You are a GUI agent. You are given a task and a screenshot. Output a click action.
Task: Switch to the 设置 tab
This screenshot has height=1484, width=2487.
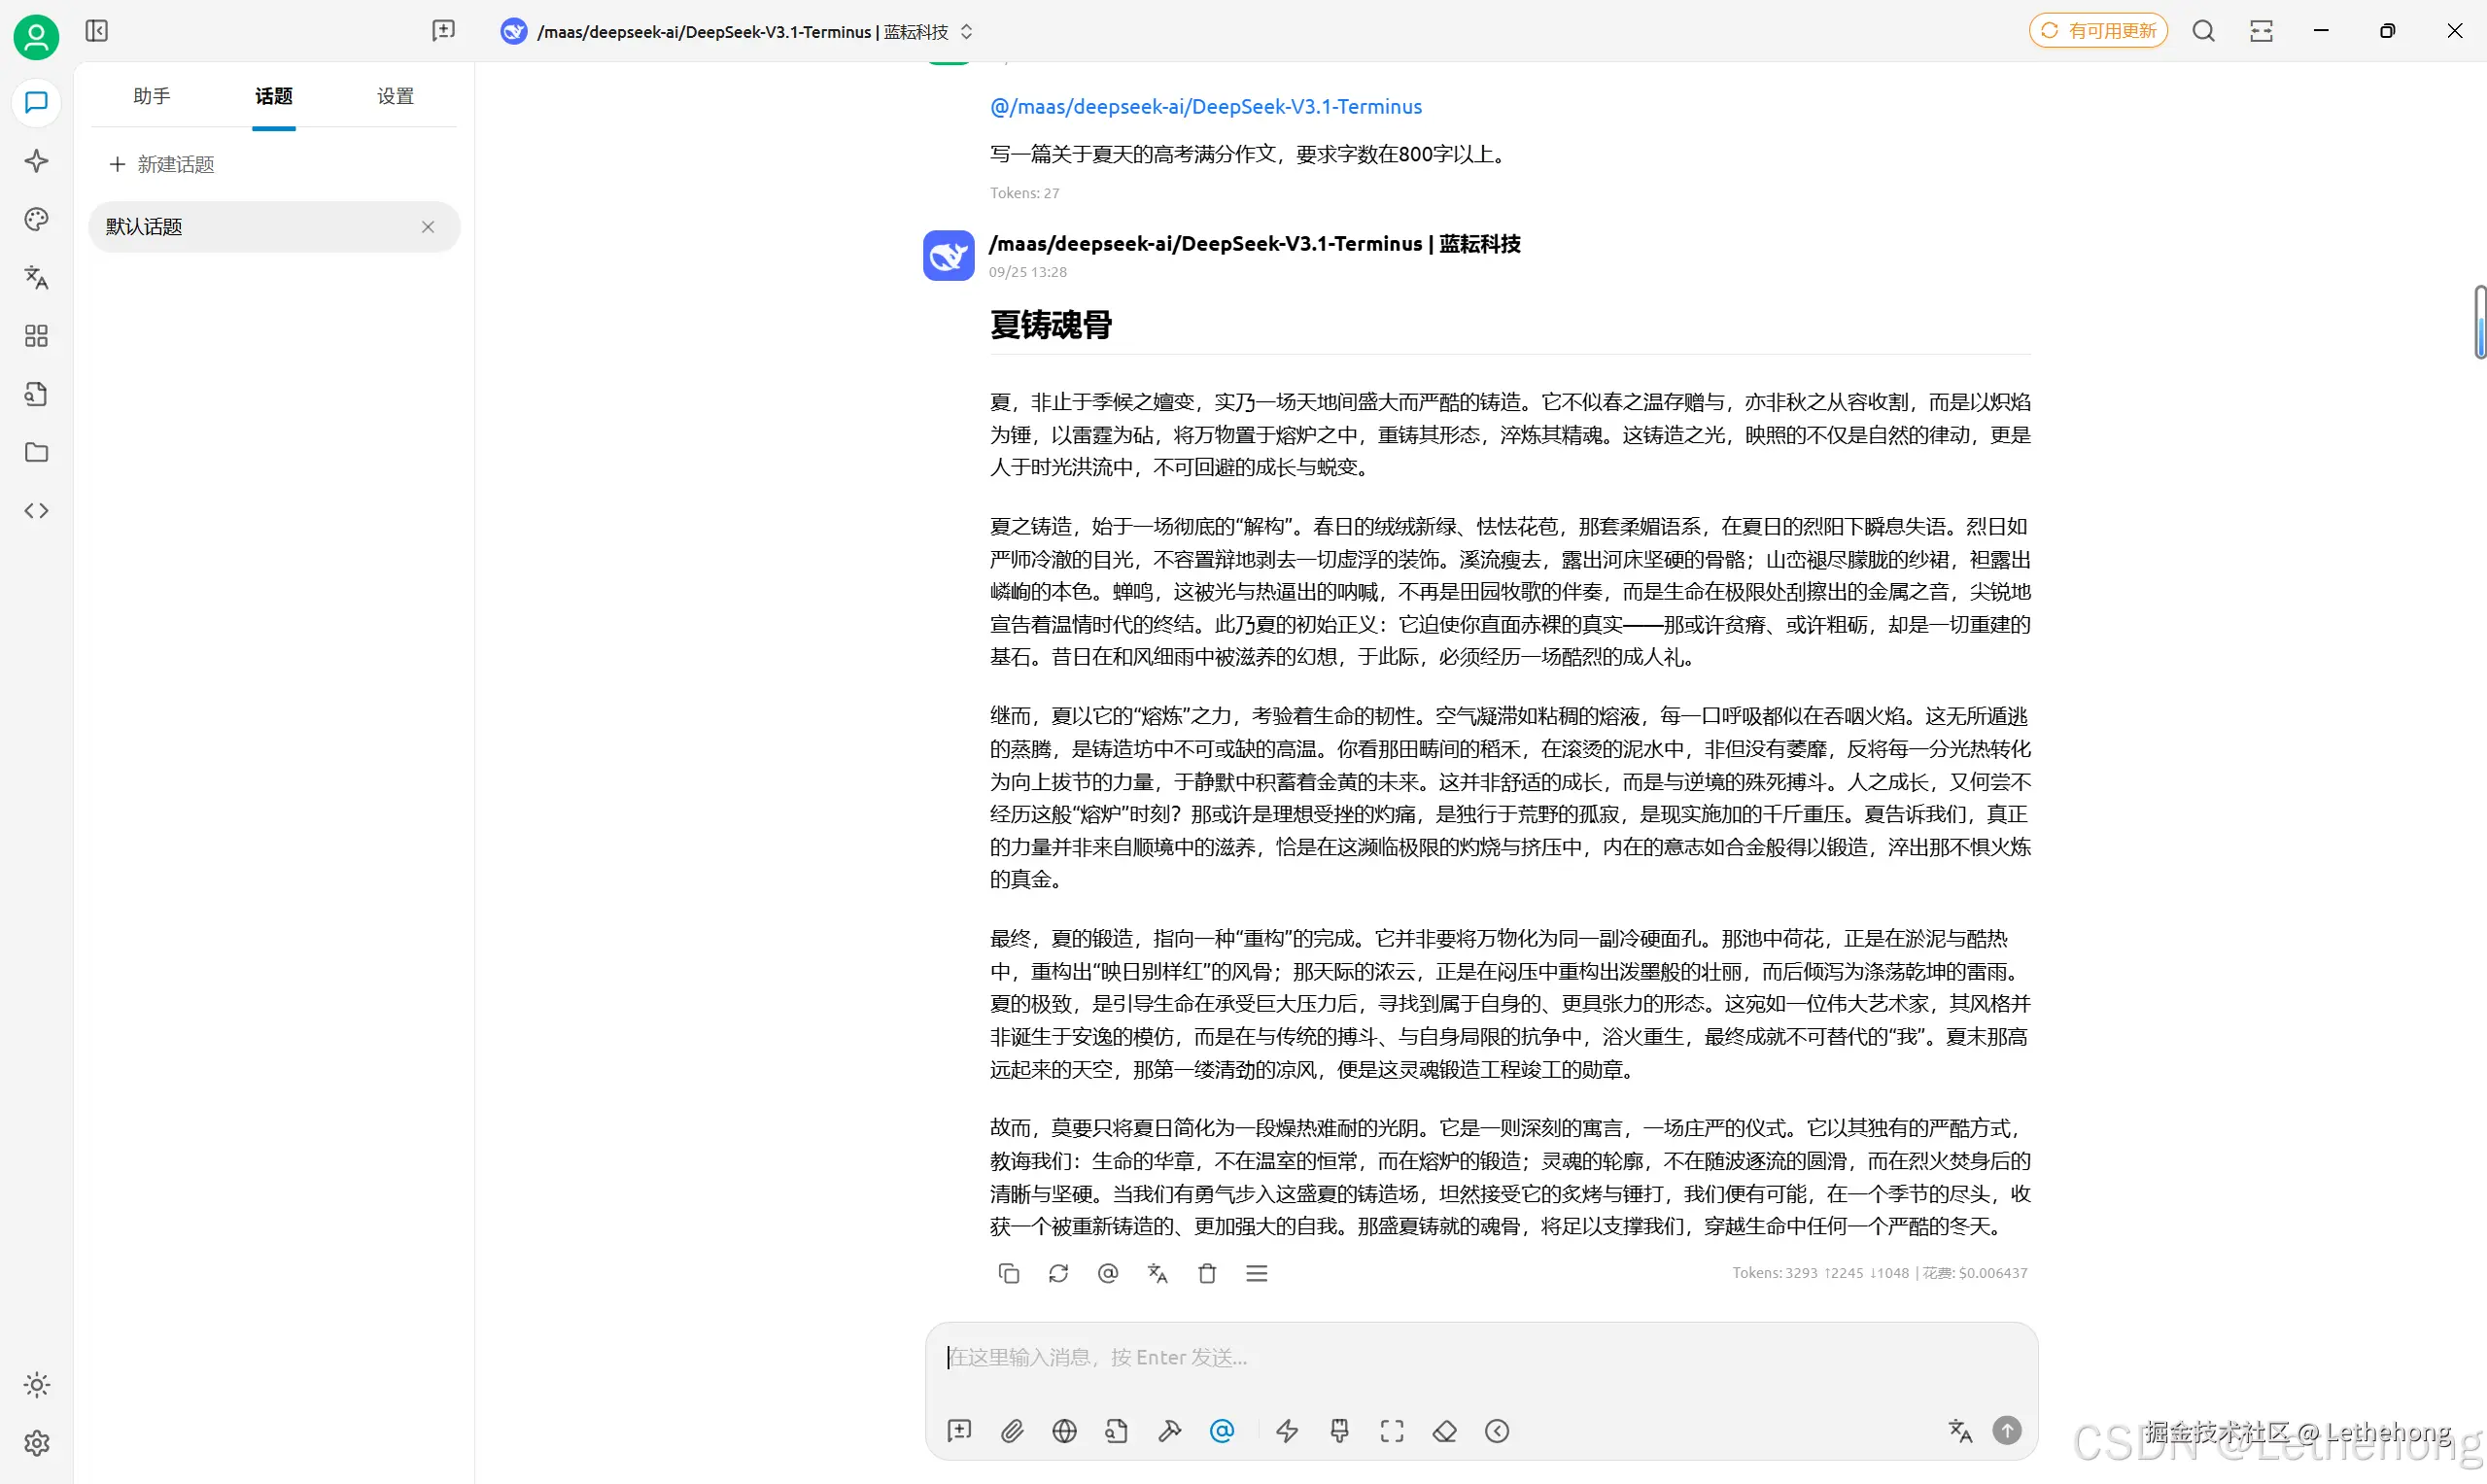394,96
